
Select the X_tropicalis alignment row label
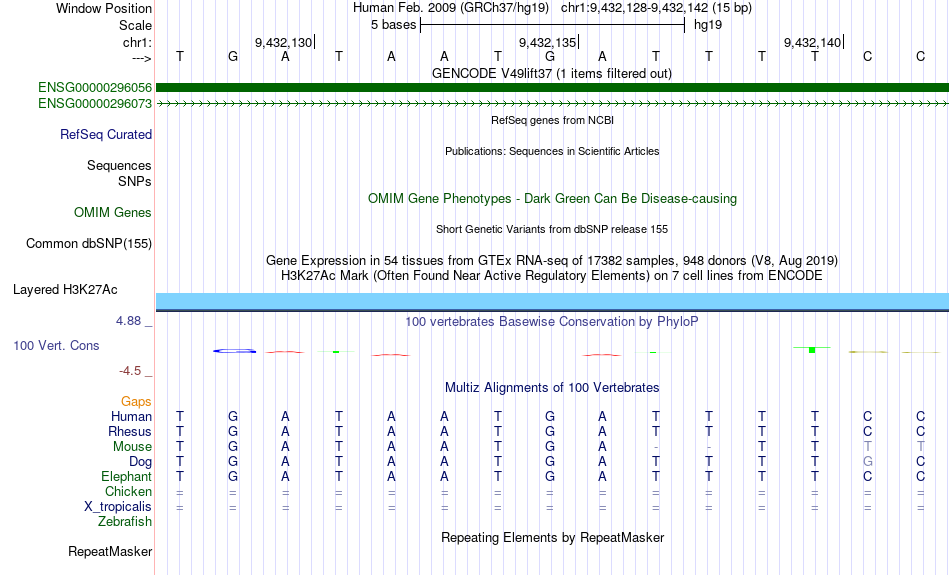point(118,507)
